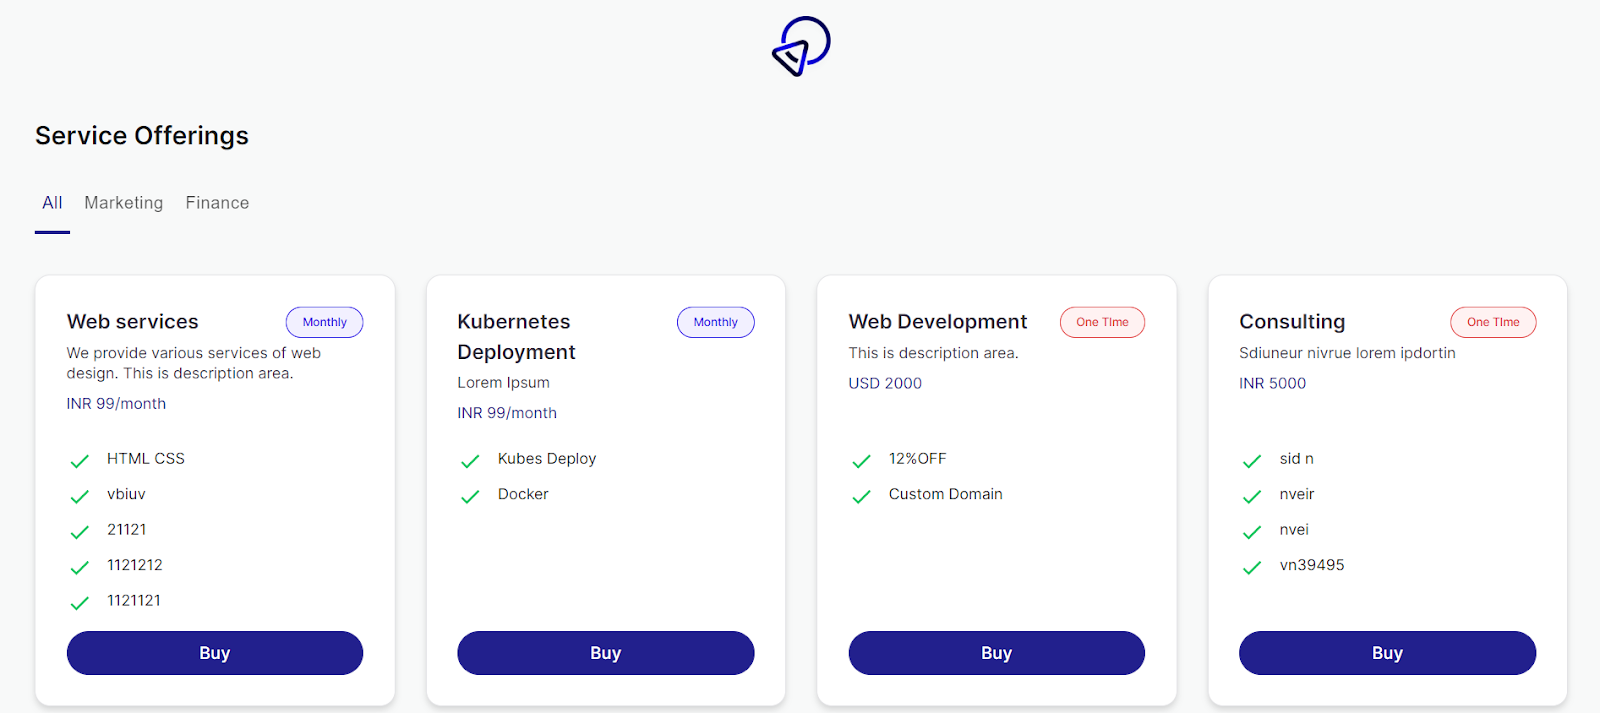Screen dimensions: 1600x713
Task: Click the USD 2000 price
Action: coord(885,383)
